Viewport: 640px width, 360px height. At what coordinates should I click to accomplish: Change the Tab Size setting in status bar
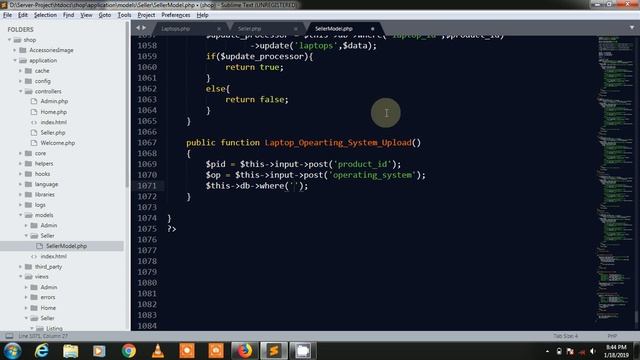565,336
